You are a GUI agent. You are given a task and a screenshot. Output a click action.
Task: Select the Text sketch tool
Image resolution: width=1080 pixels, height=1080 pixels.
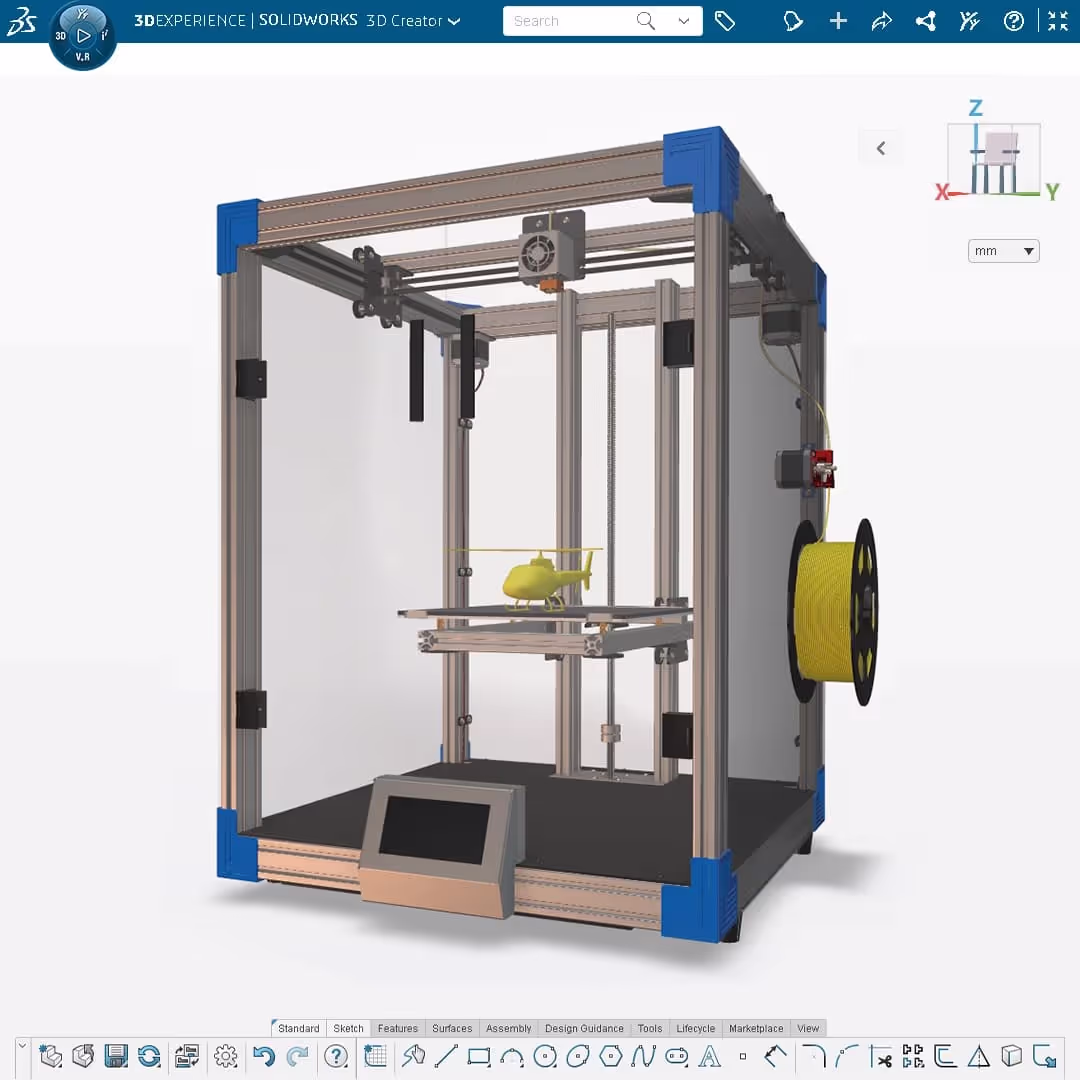[709, 1056]
